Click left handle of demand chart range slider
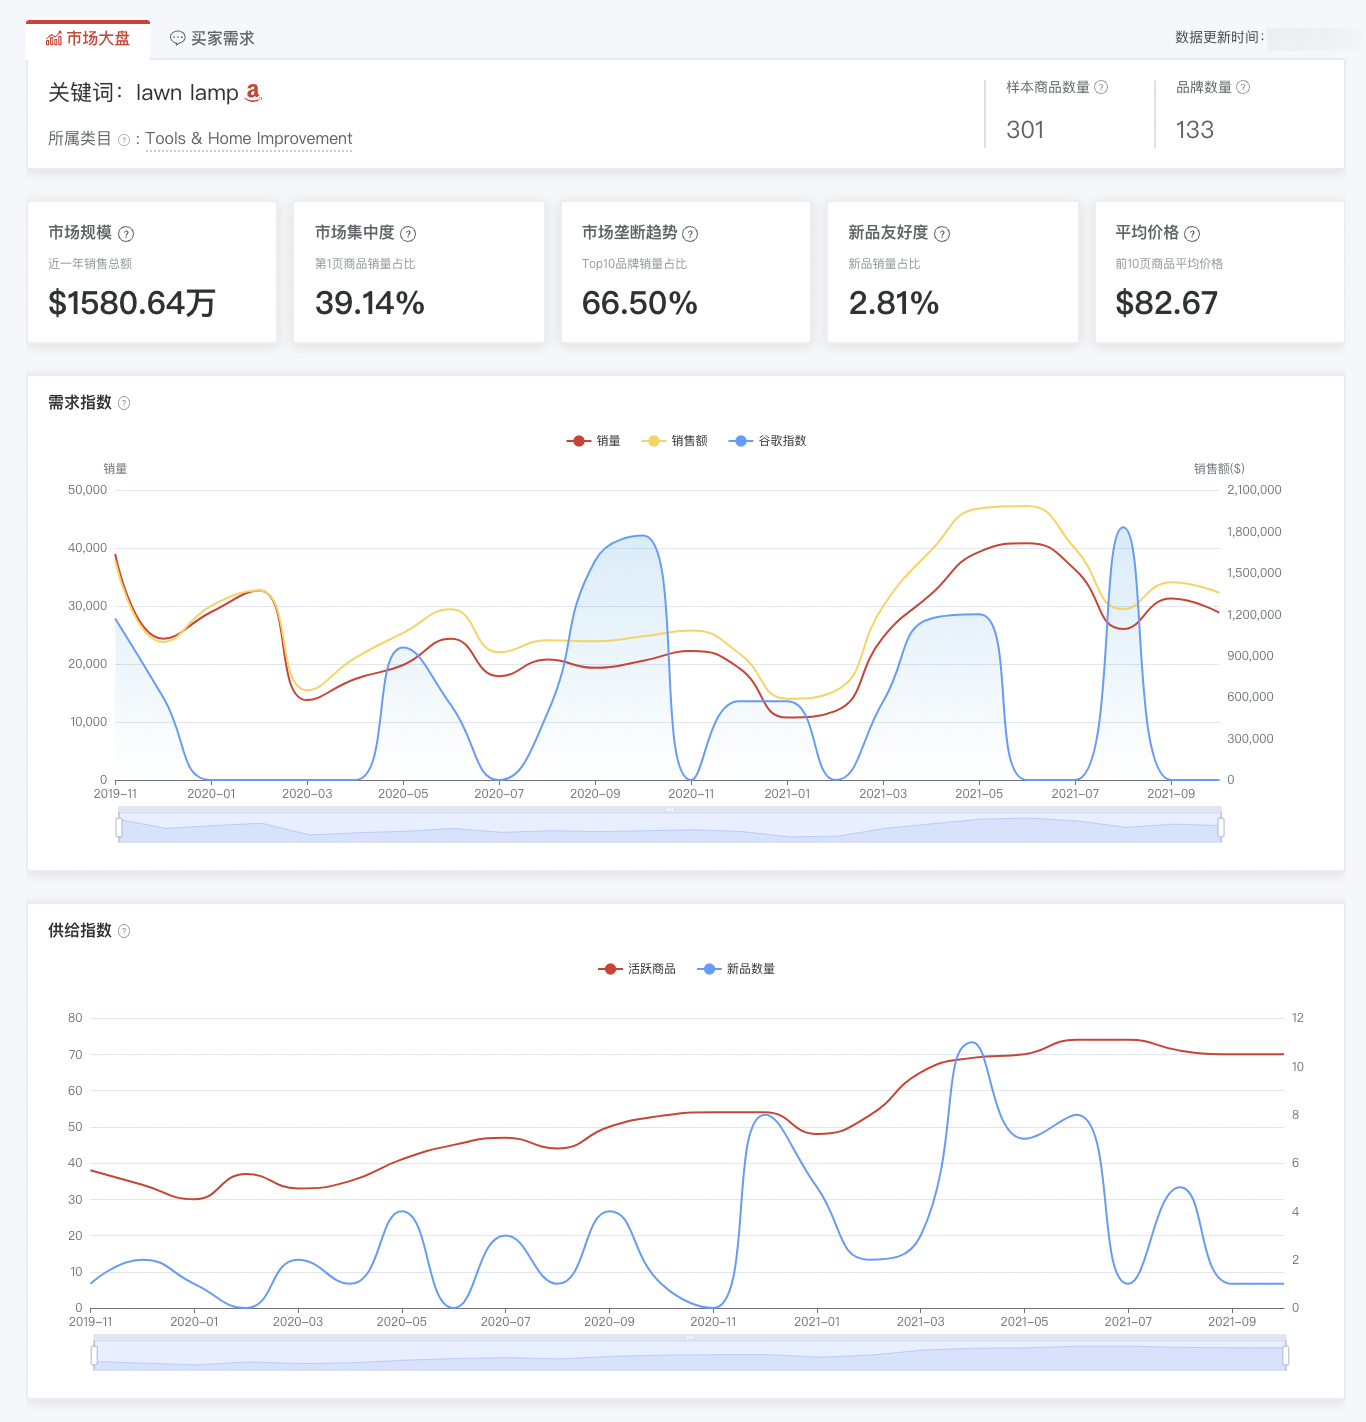Viewport: 1366px width, 1422px height. pos(119,827)
